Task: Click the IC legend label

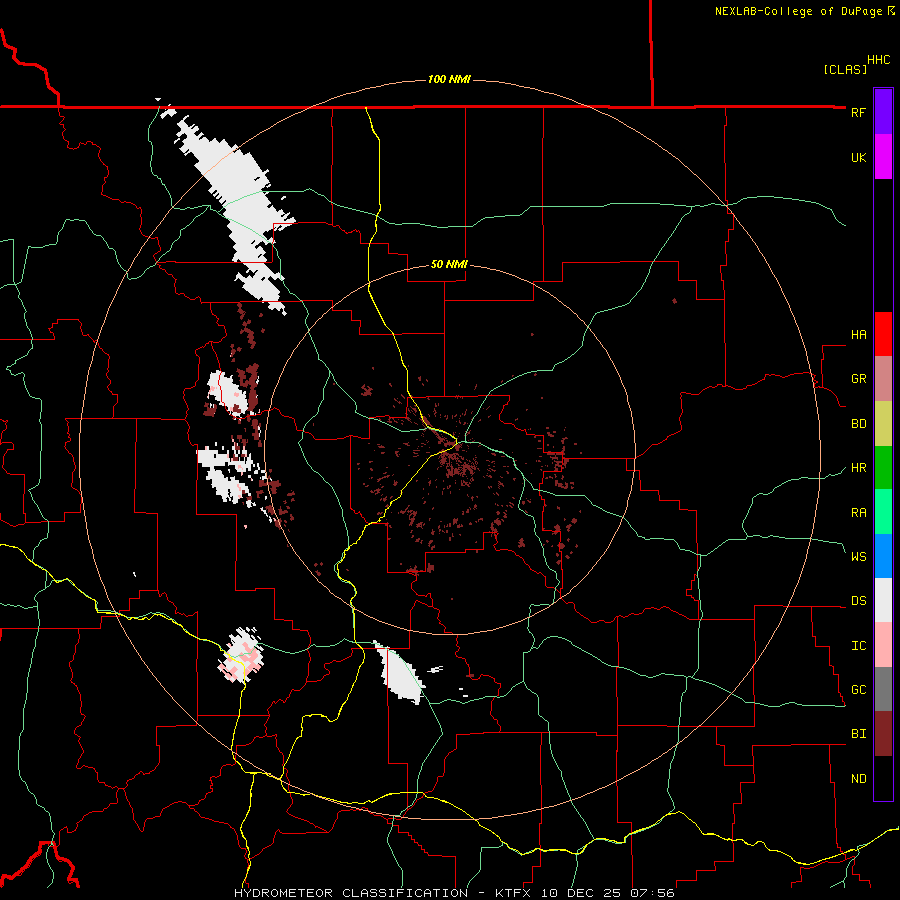Action: [x=858, y=646]
